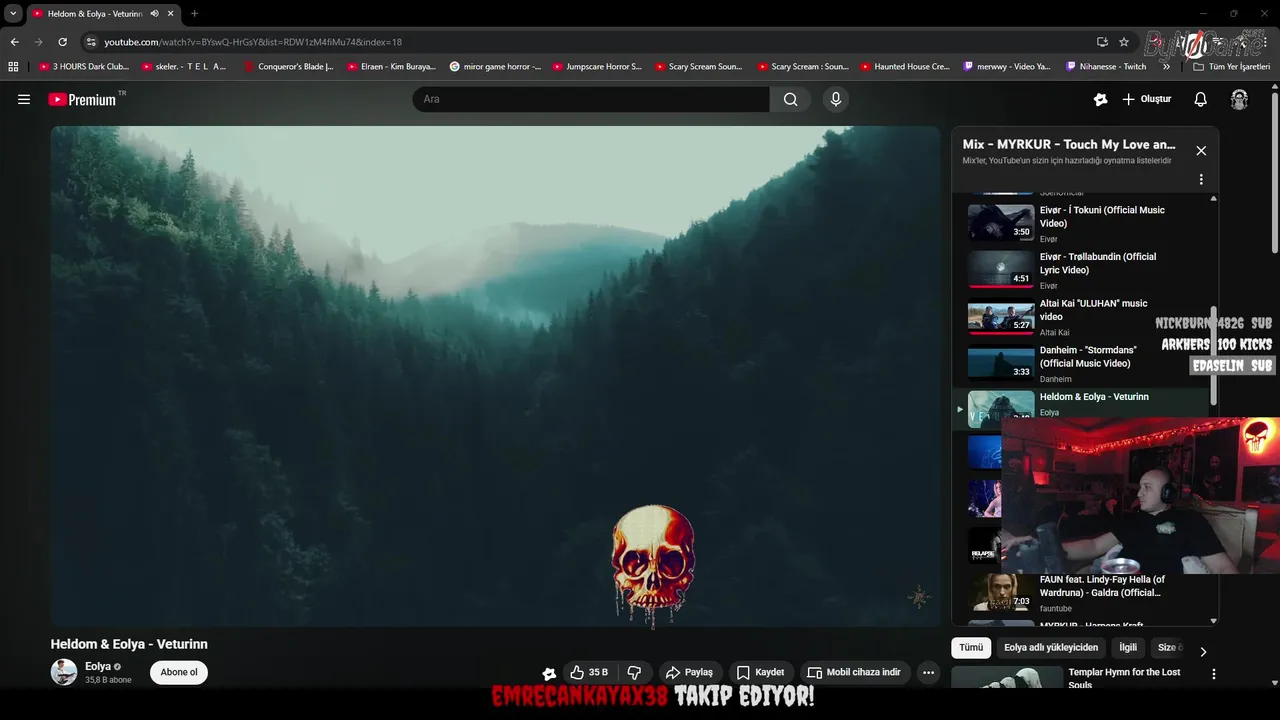Click the browser back arrow

(14, 42)
